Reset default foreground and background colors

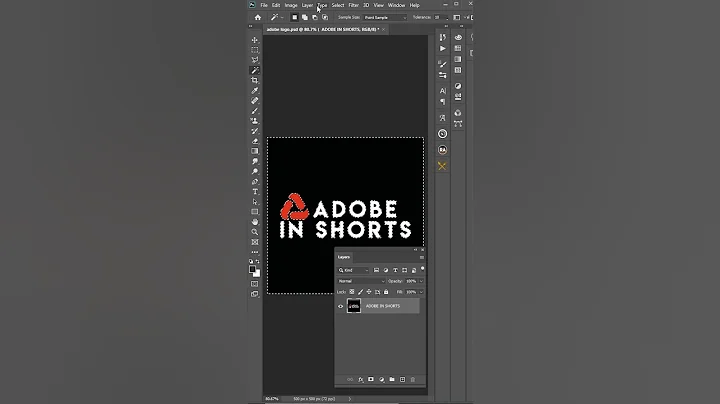tap(251, 261)
